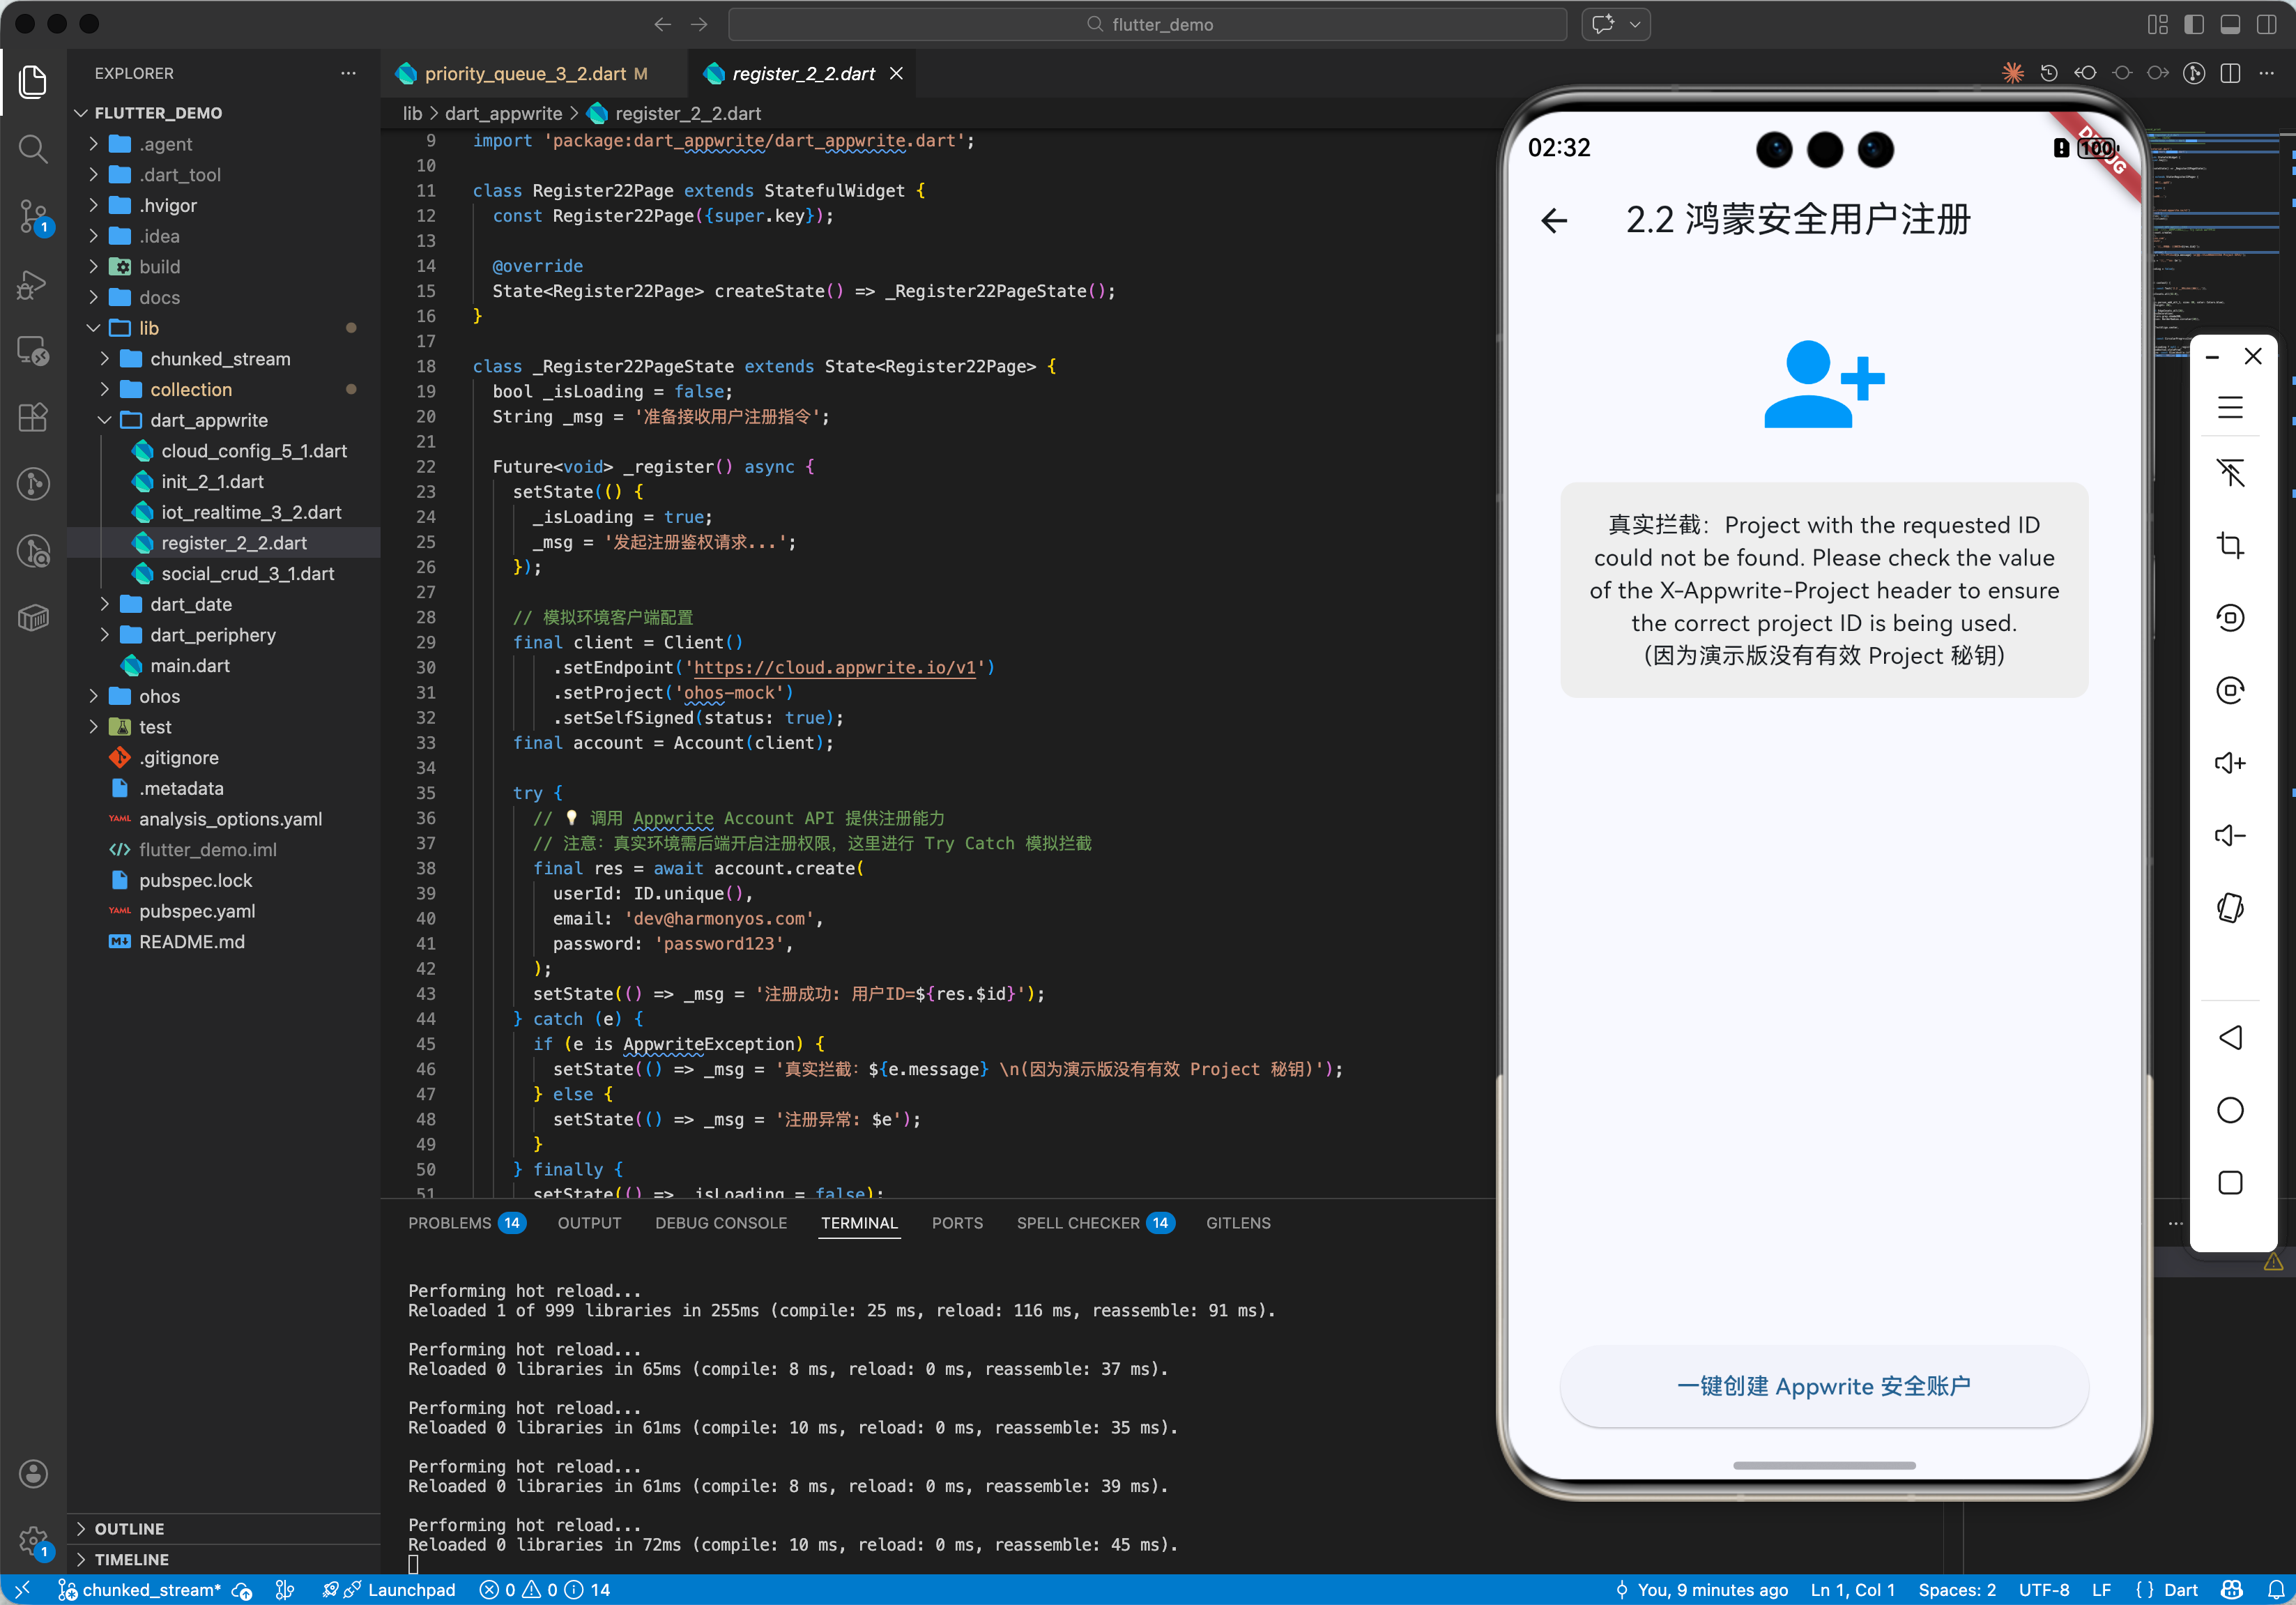Toggle the bottom panel layout

2229,24
